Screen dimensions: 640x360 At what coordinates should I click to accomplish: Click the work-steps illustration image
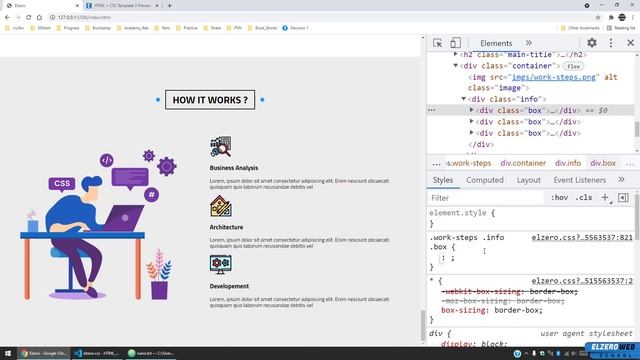point(98,225)
